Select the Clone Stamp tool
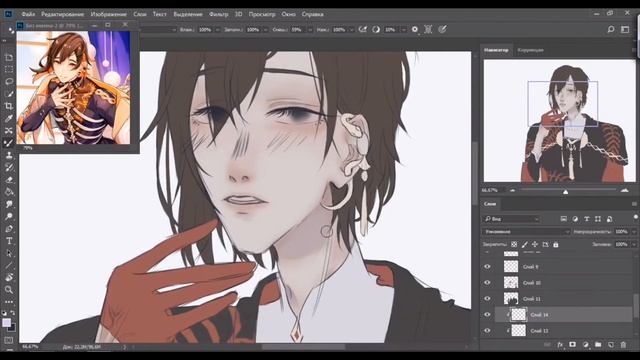This screenshot has height=360, width=640. point(9,155)
